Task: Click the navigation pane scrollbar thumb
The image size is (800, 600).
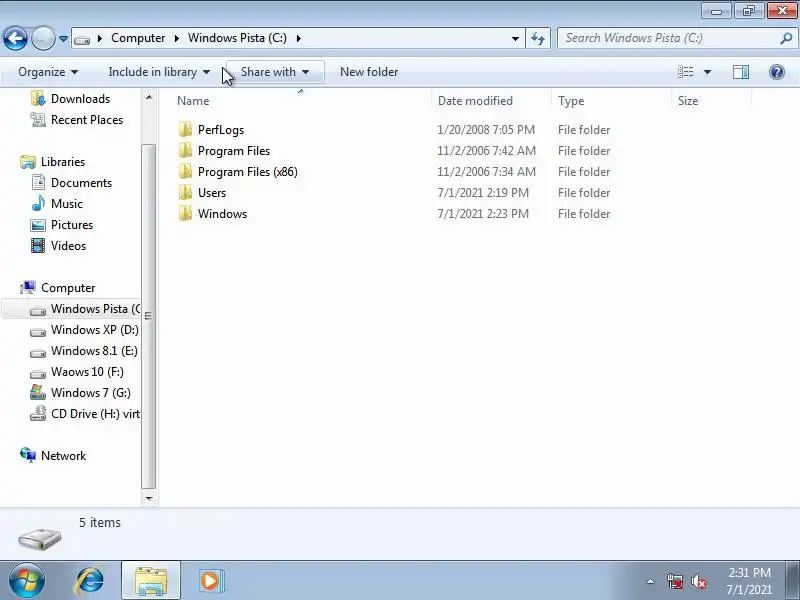Action: (x=148, y=316)
